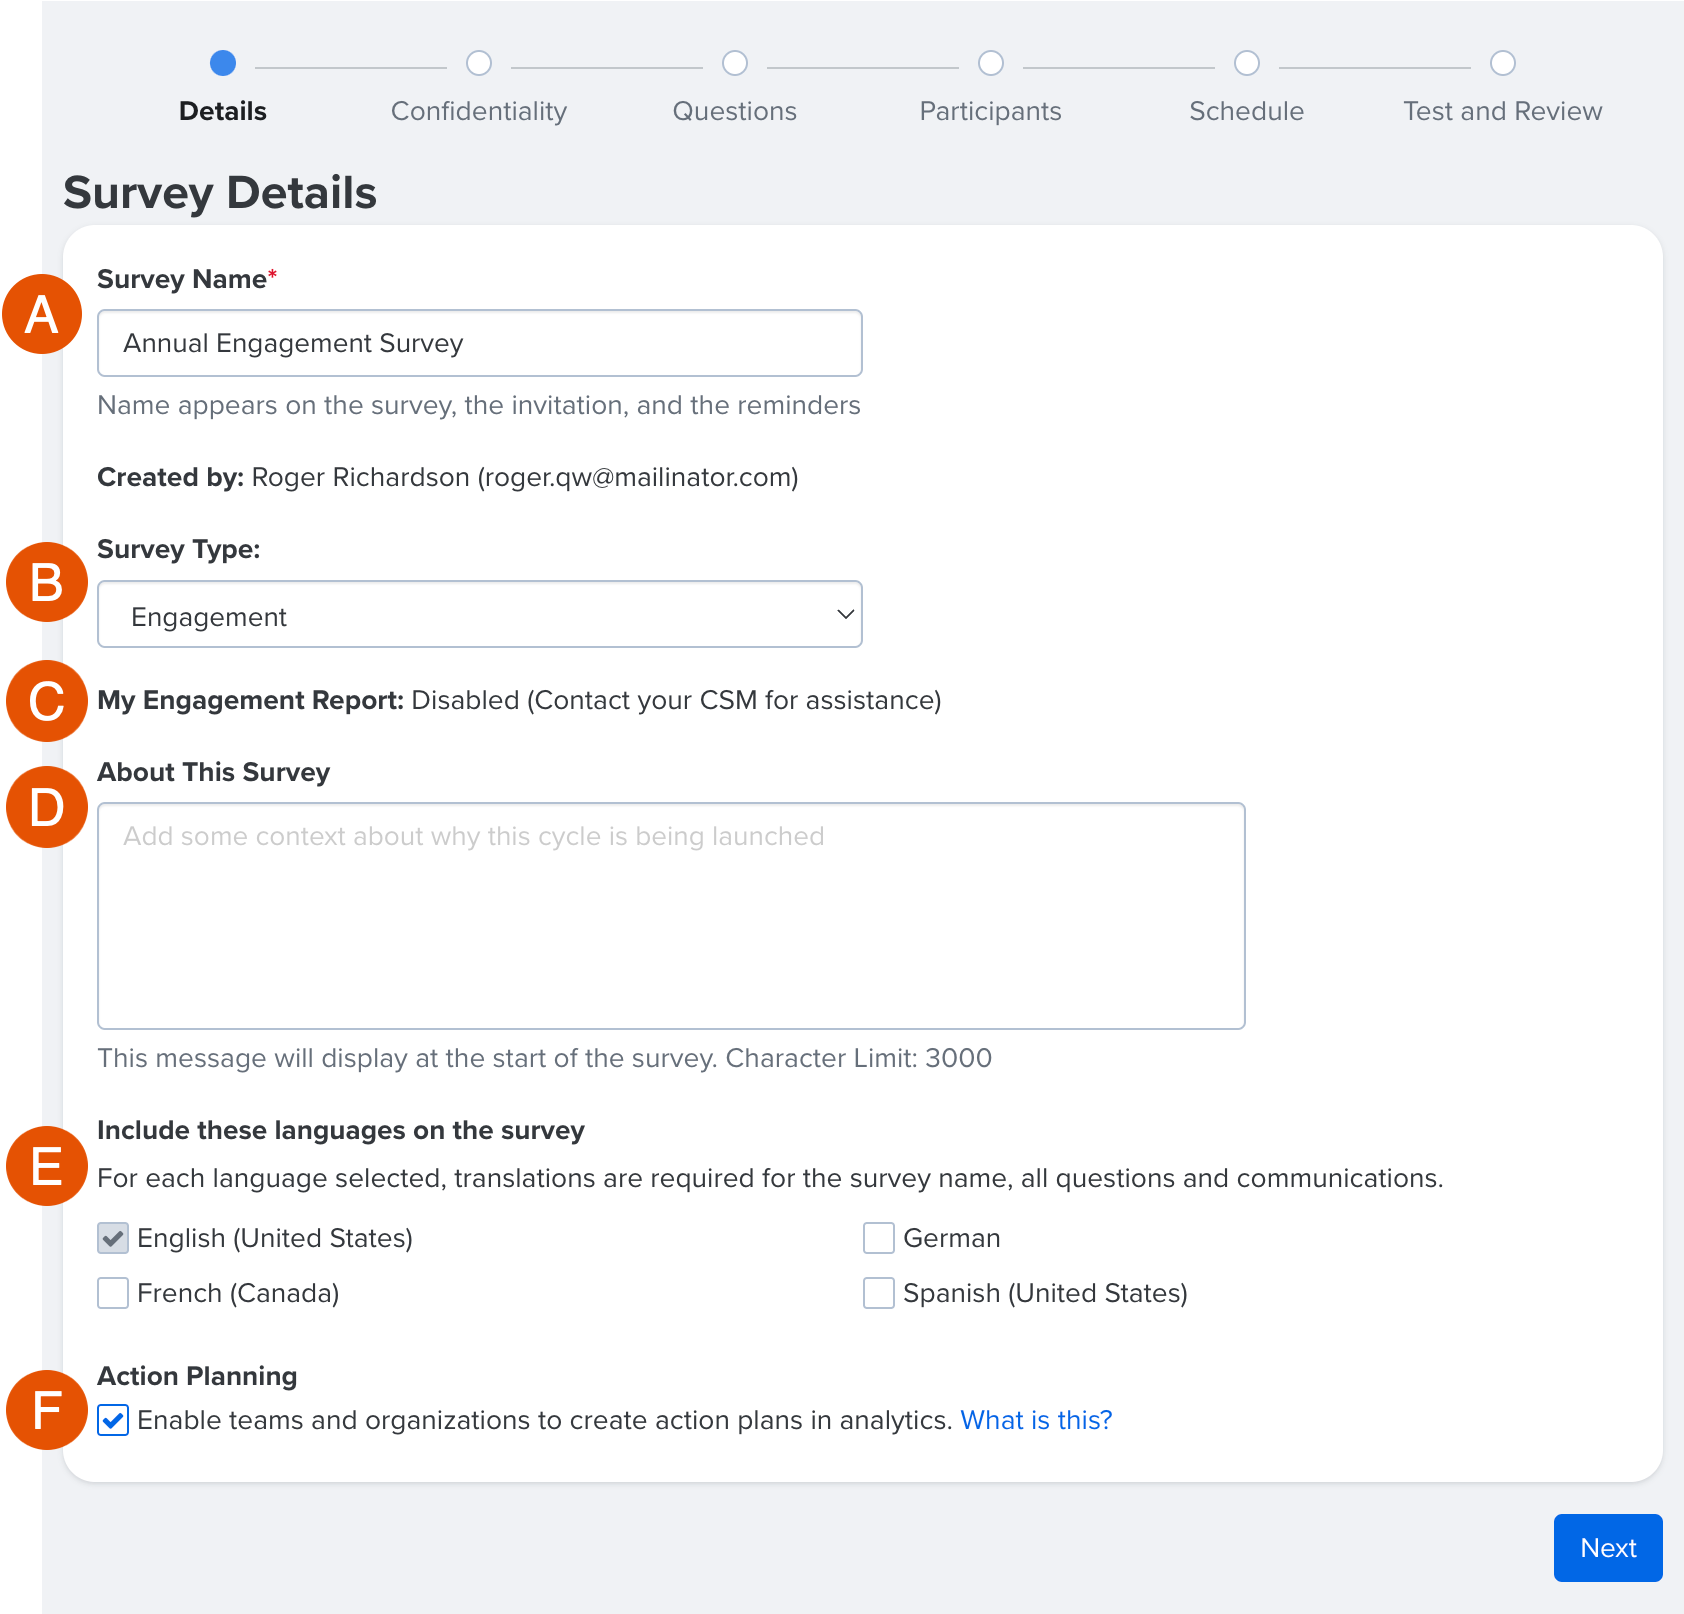Select Spanish (United States) language checkbox
1684x1614 pixels.
pos(877,1292)
